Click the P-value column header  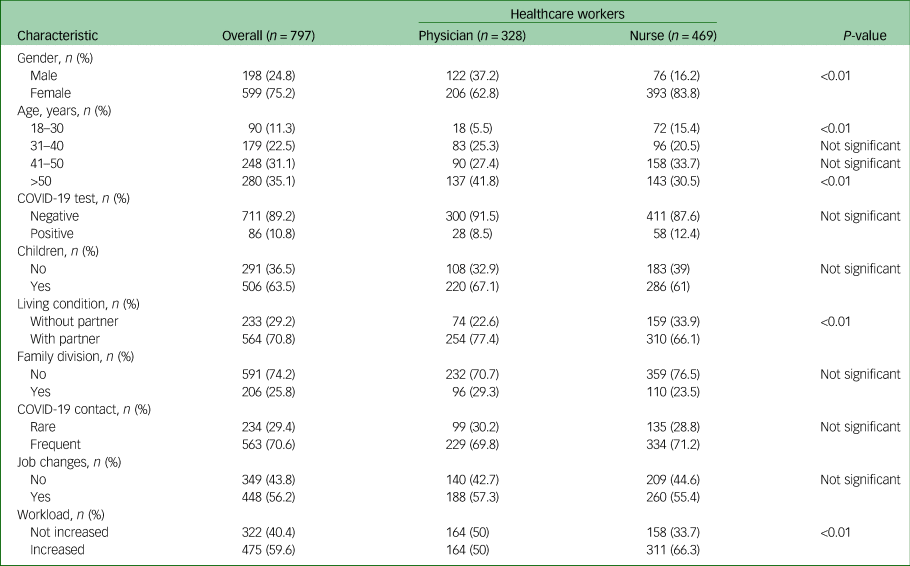pos(864,36)
